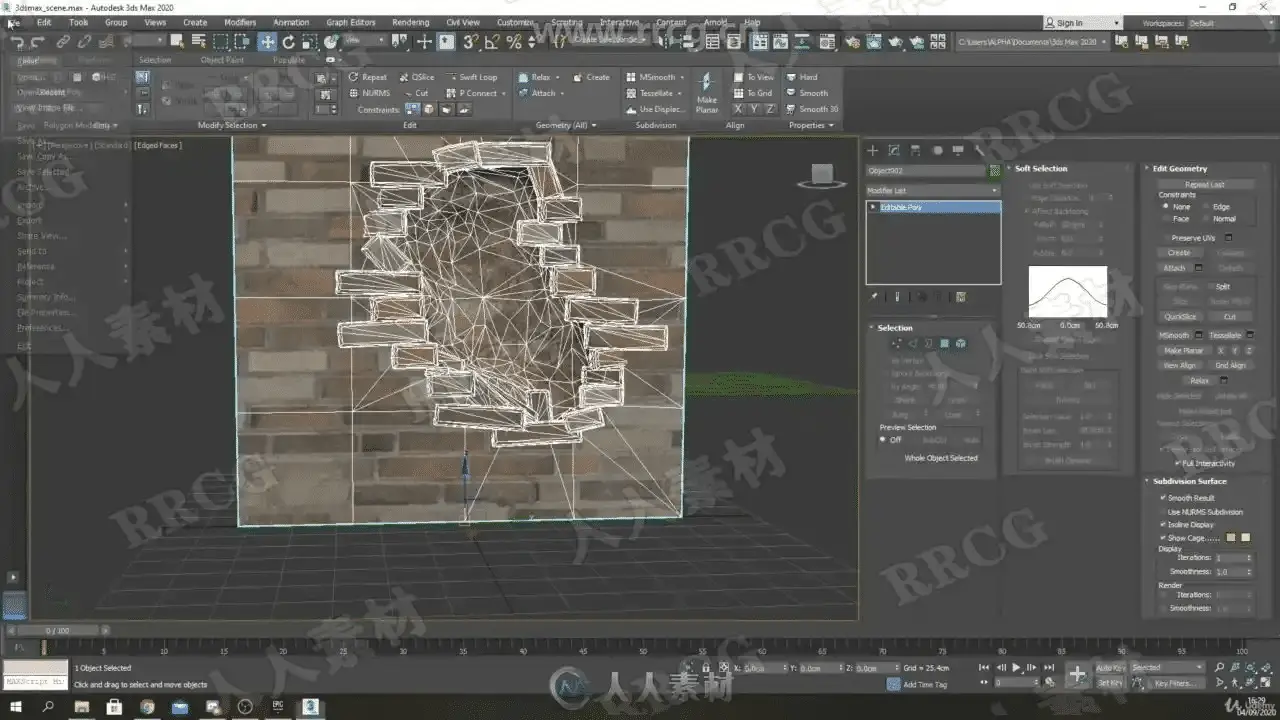Collapse the Subdivision Surface rollout
The width and height of the screenshot is (1280, 720).
[1190, 481]
